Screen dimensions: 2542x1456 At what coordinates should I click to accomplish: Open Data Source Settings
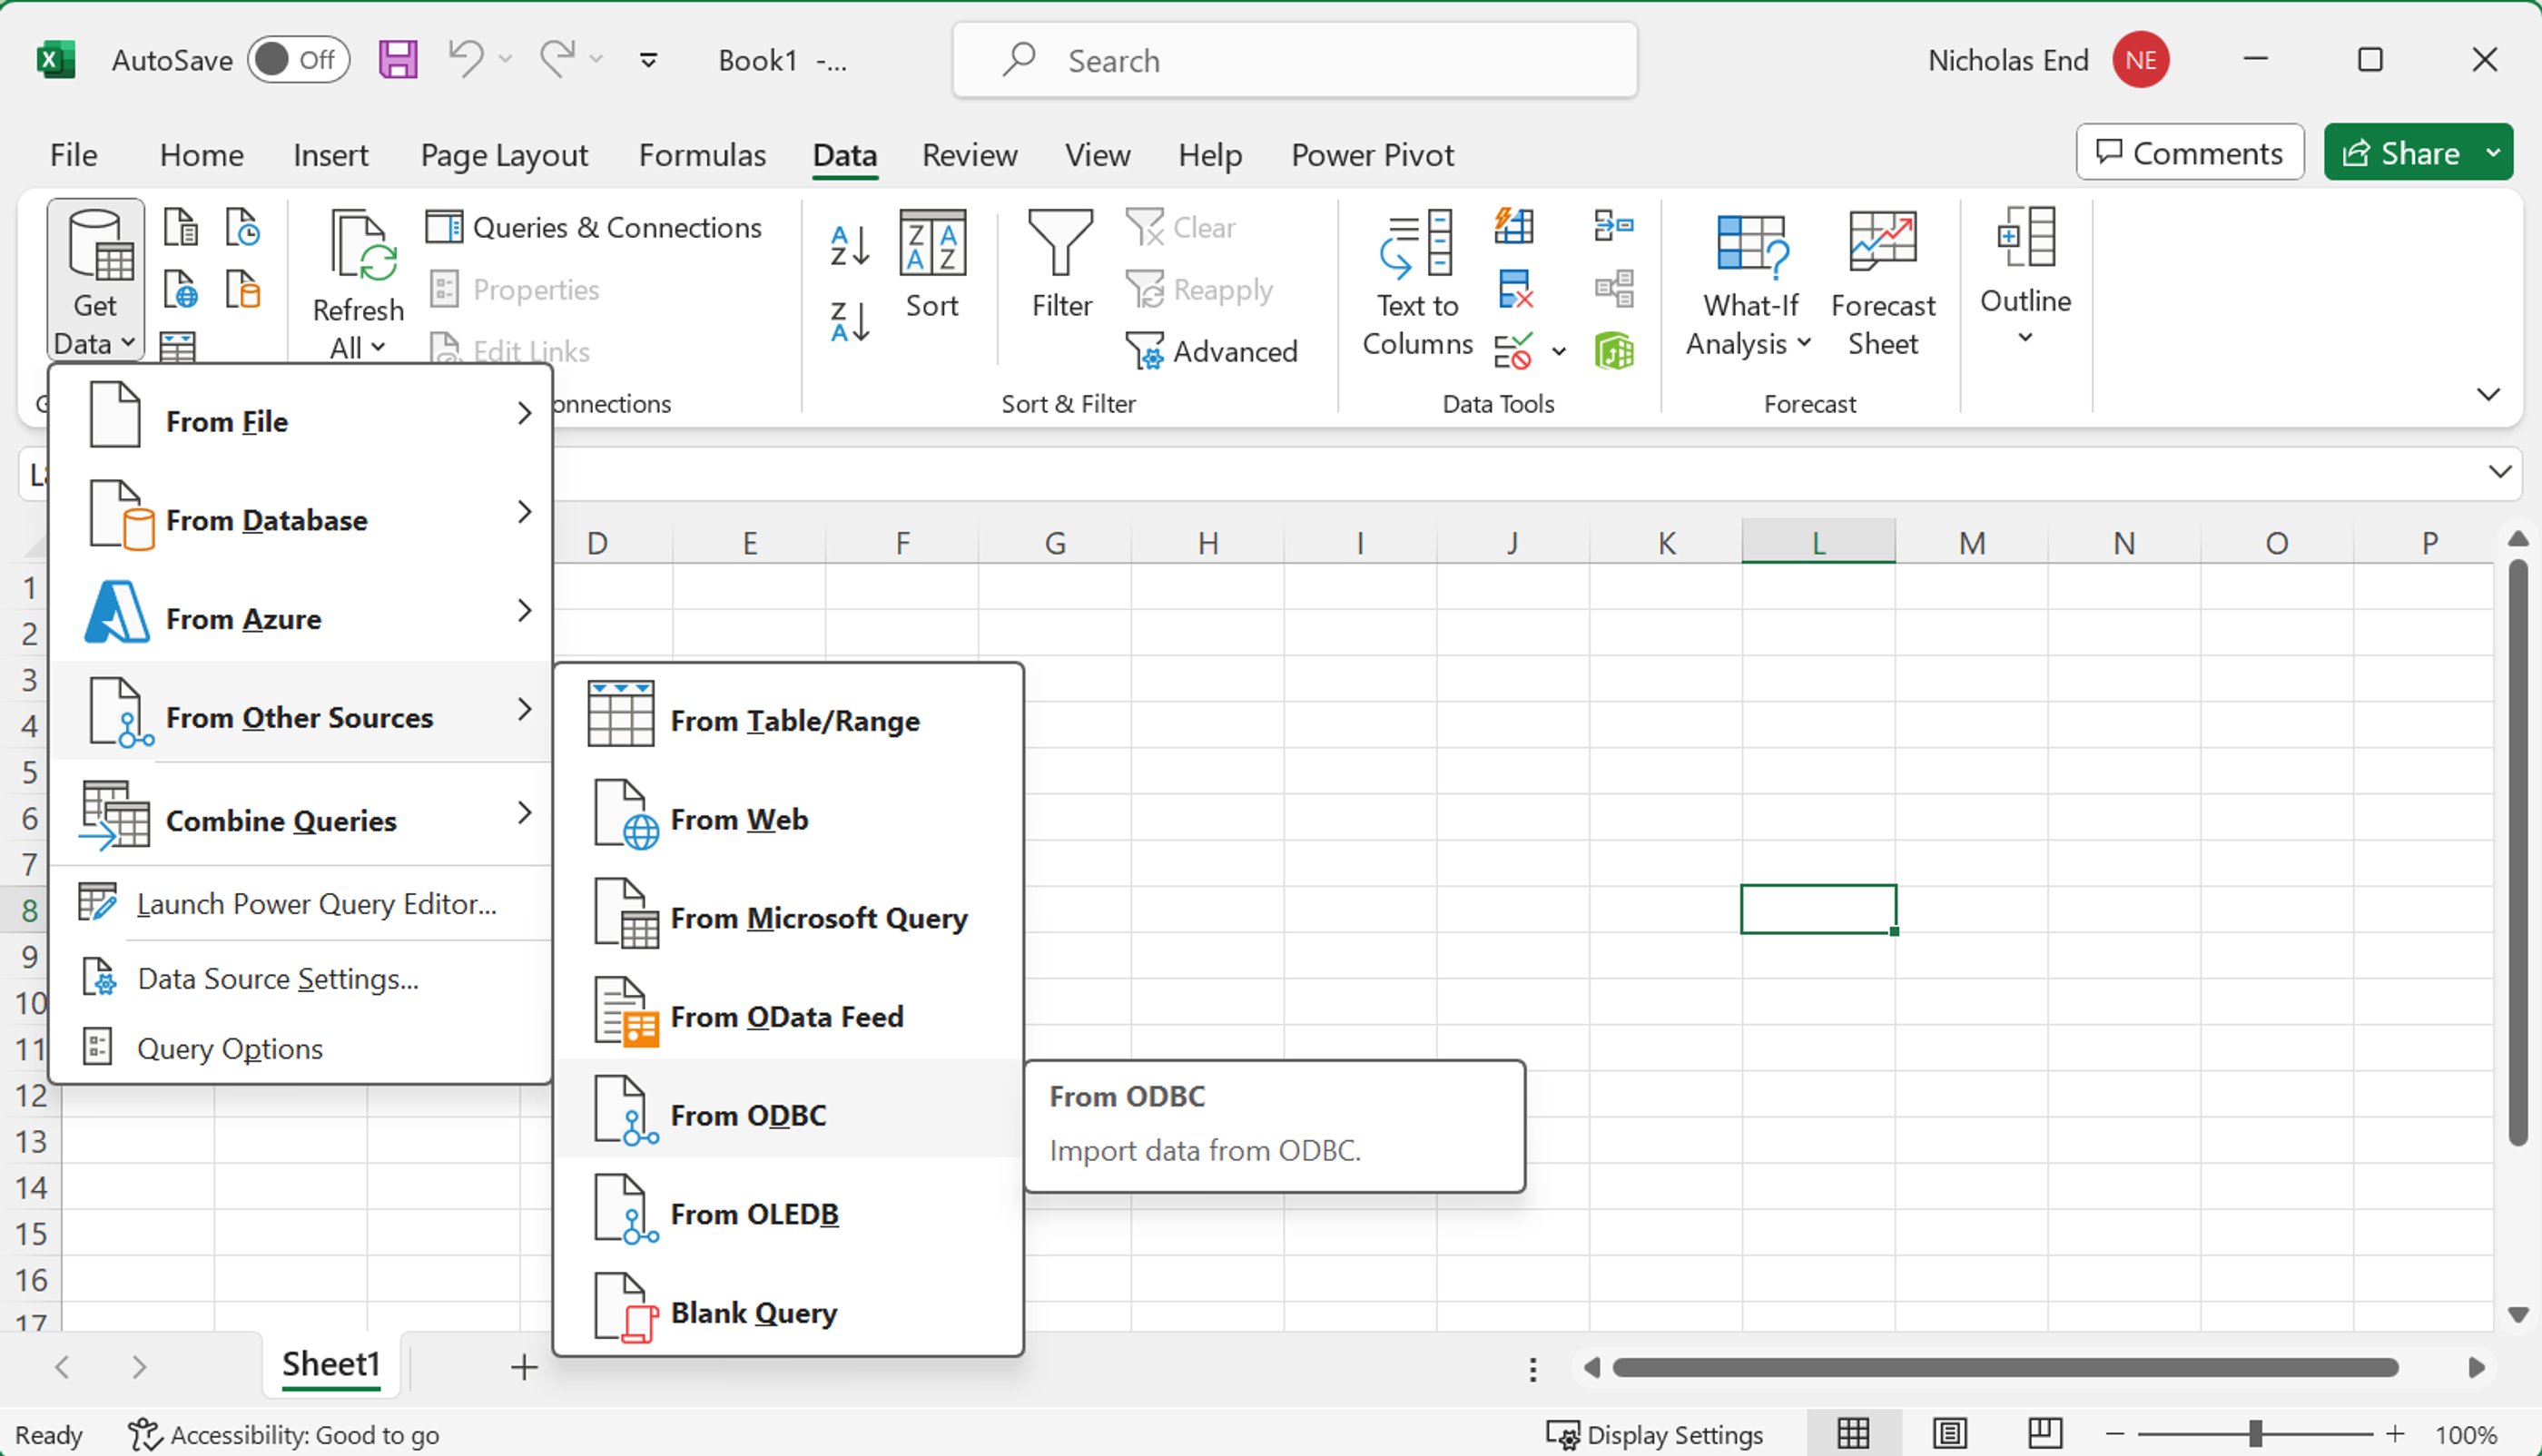(301, 978)
